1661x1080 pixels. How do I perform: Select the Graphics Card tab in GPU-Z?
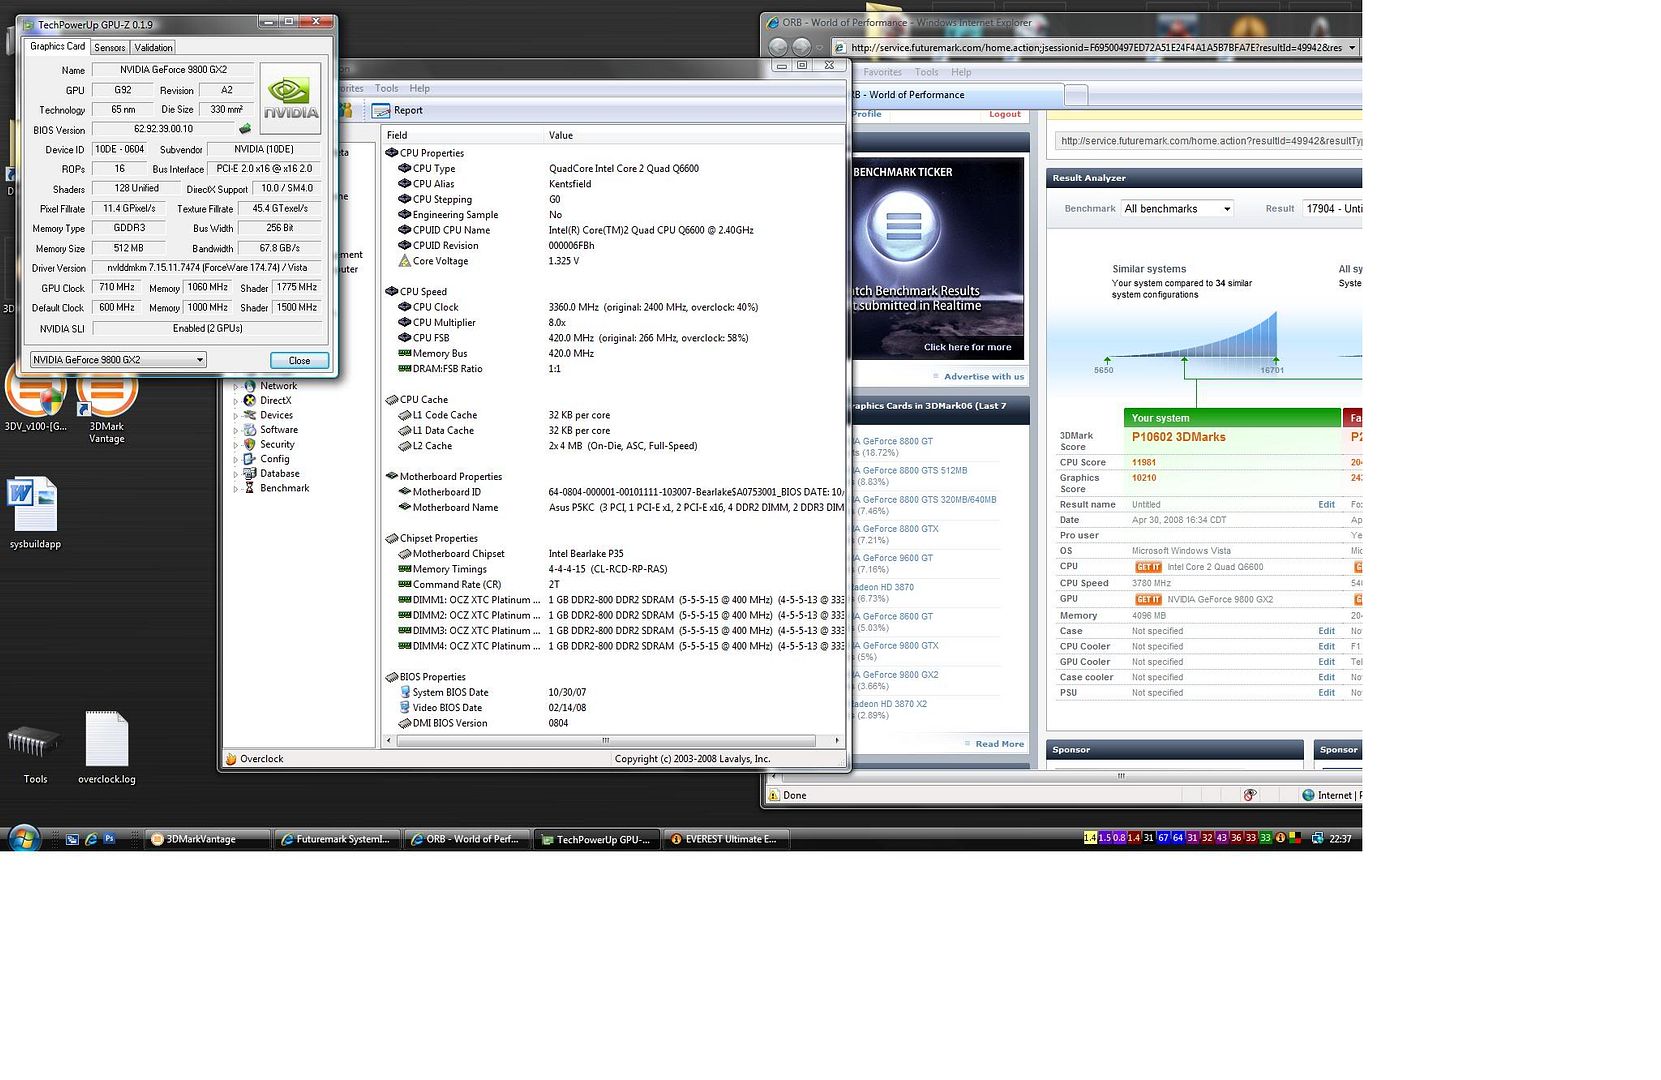(x=57, y=46)
